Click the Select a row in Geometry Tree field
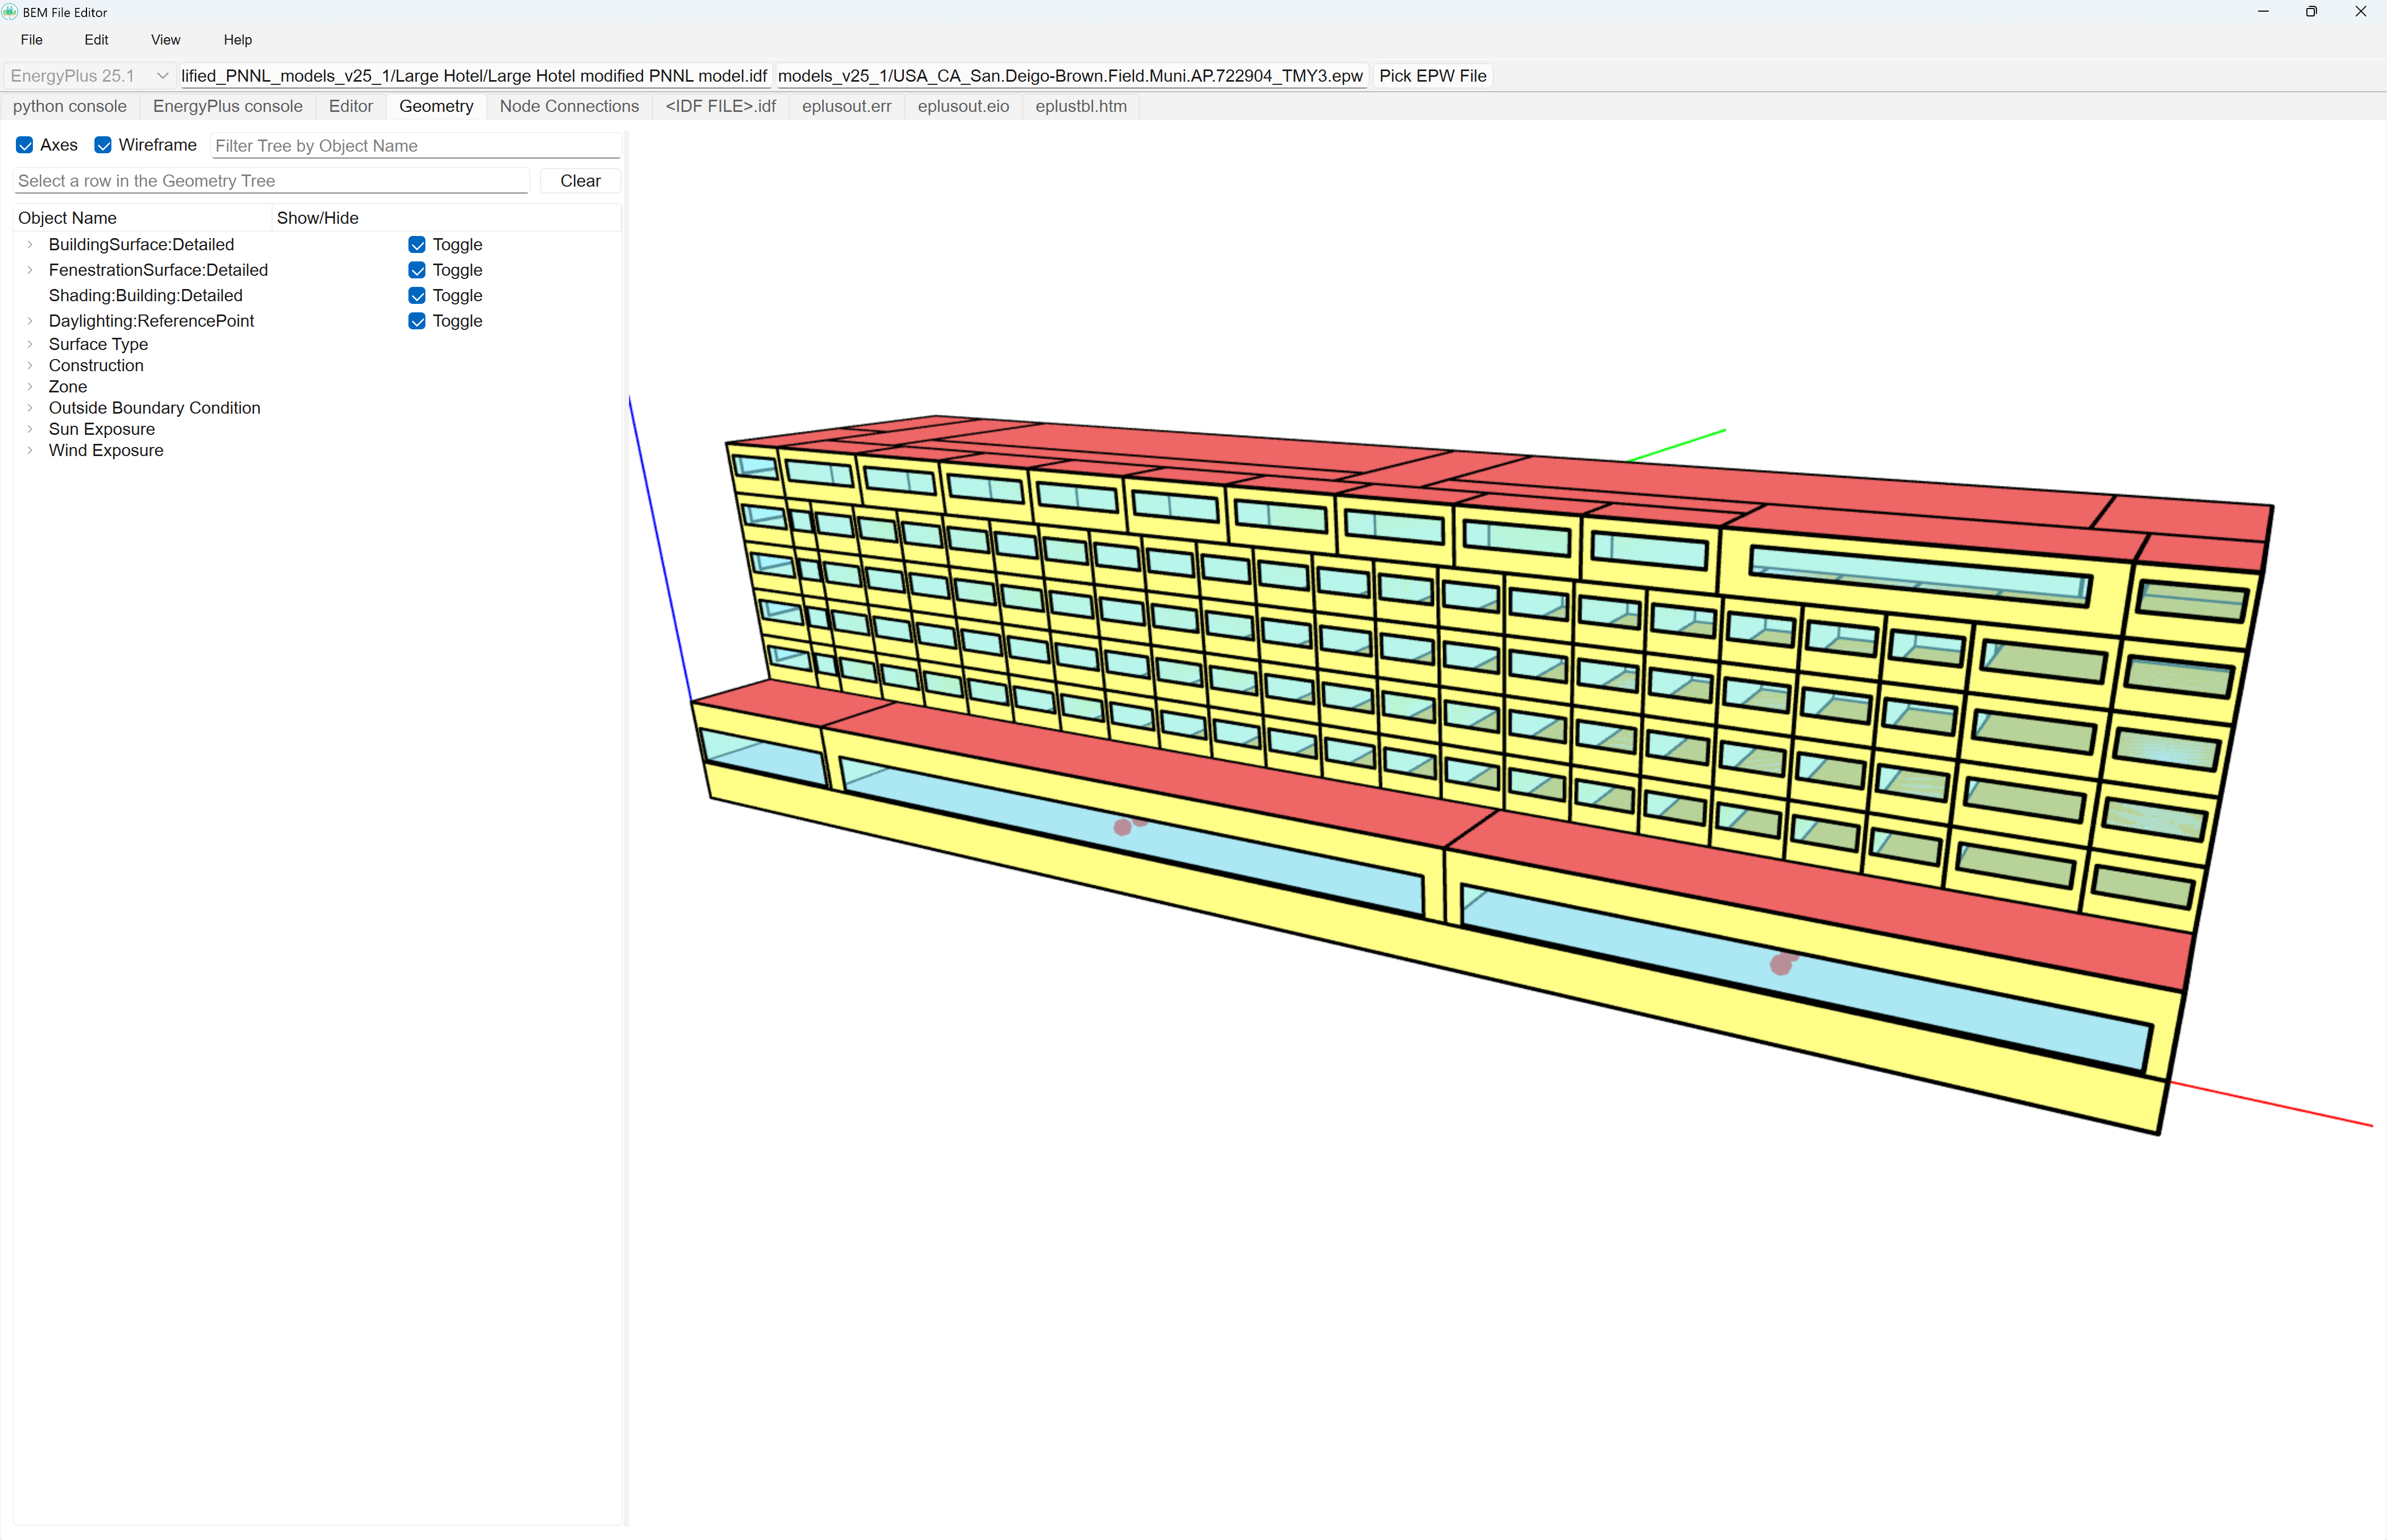 (x=272, y=181)
